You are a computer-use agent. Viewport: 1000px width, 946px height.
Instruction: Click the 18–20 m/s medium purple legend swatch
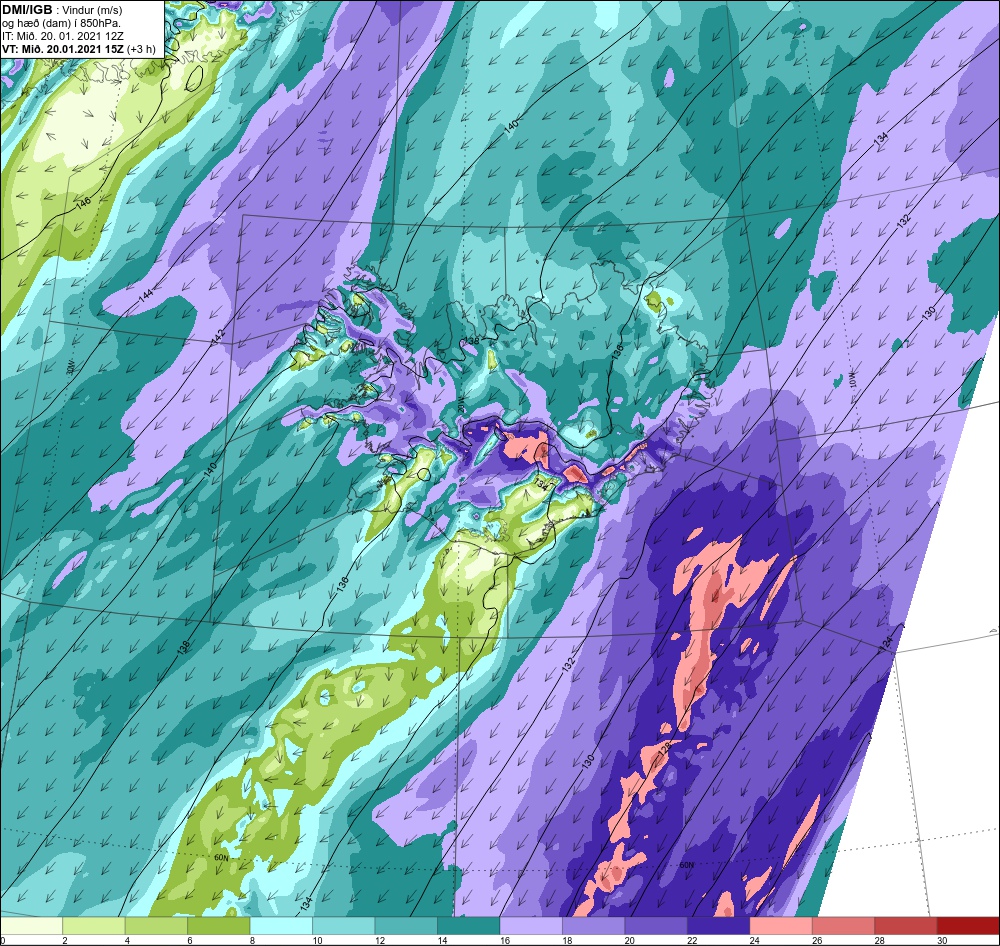tap(594, 926)
